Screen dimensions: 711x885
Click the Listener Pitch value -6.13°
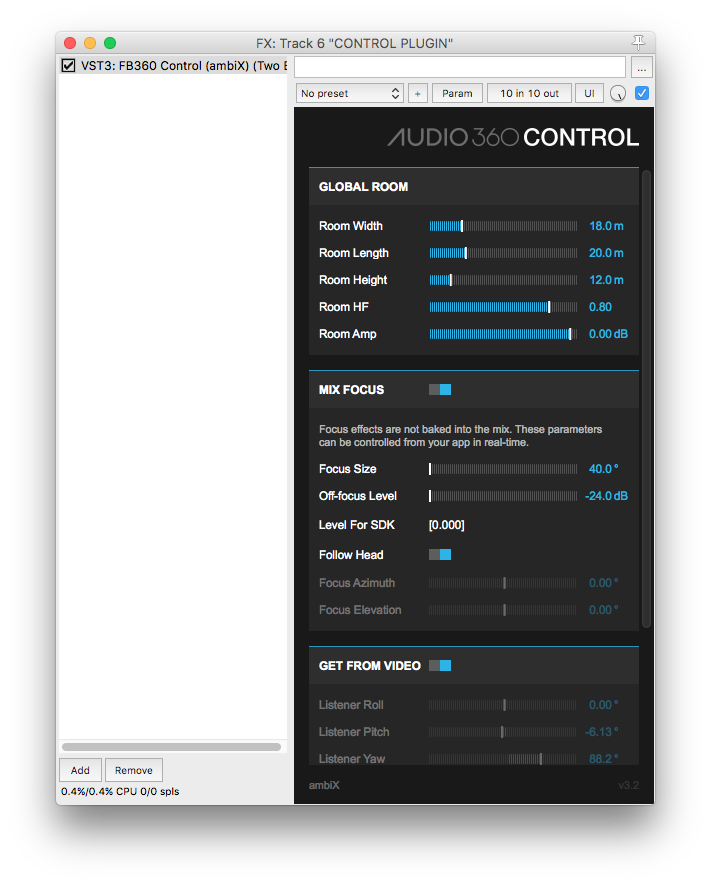pyautogui.click(x=602, y=732)
